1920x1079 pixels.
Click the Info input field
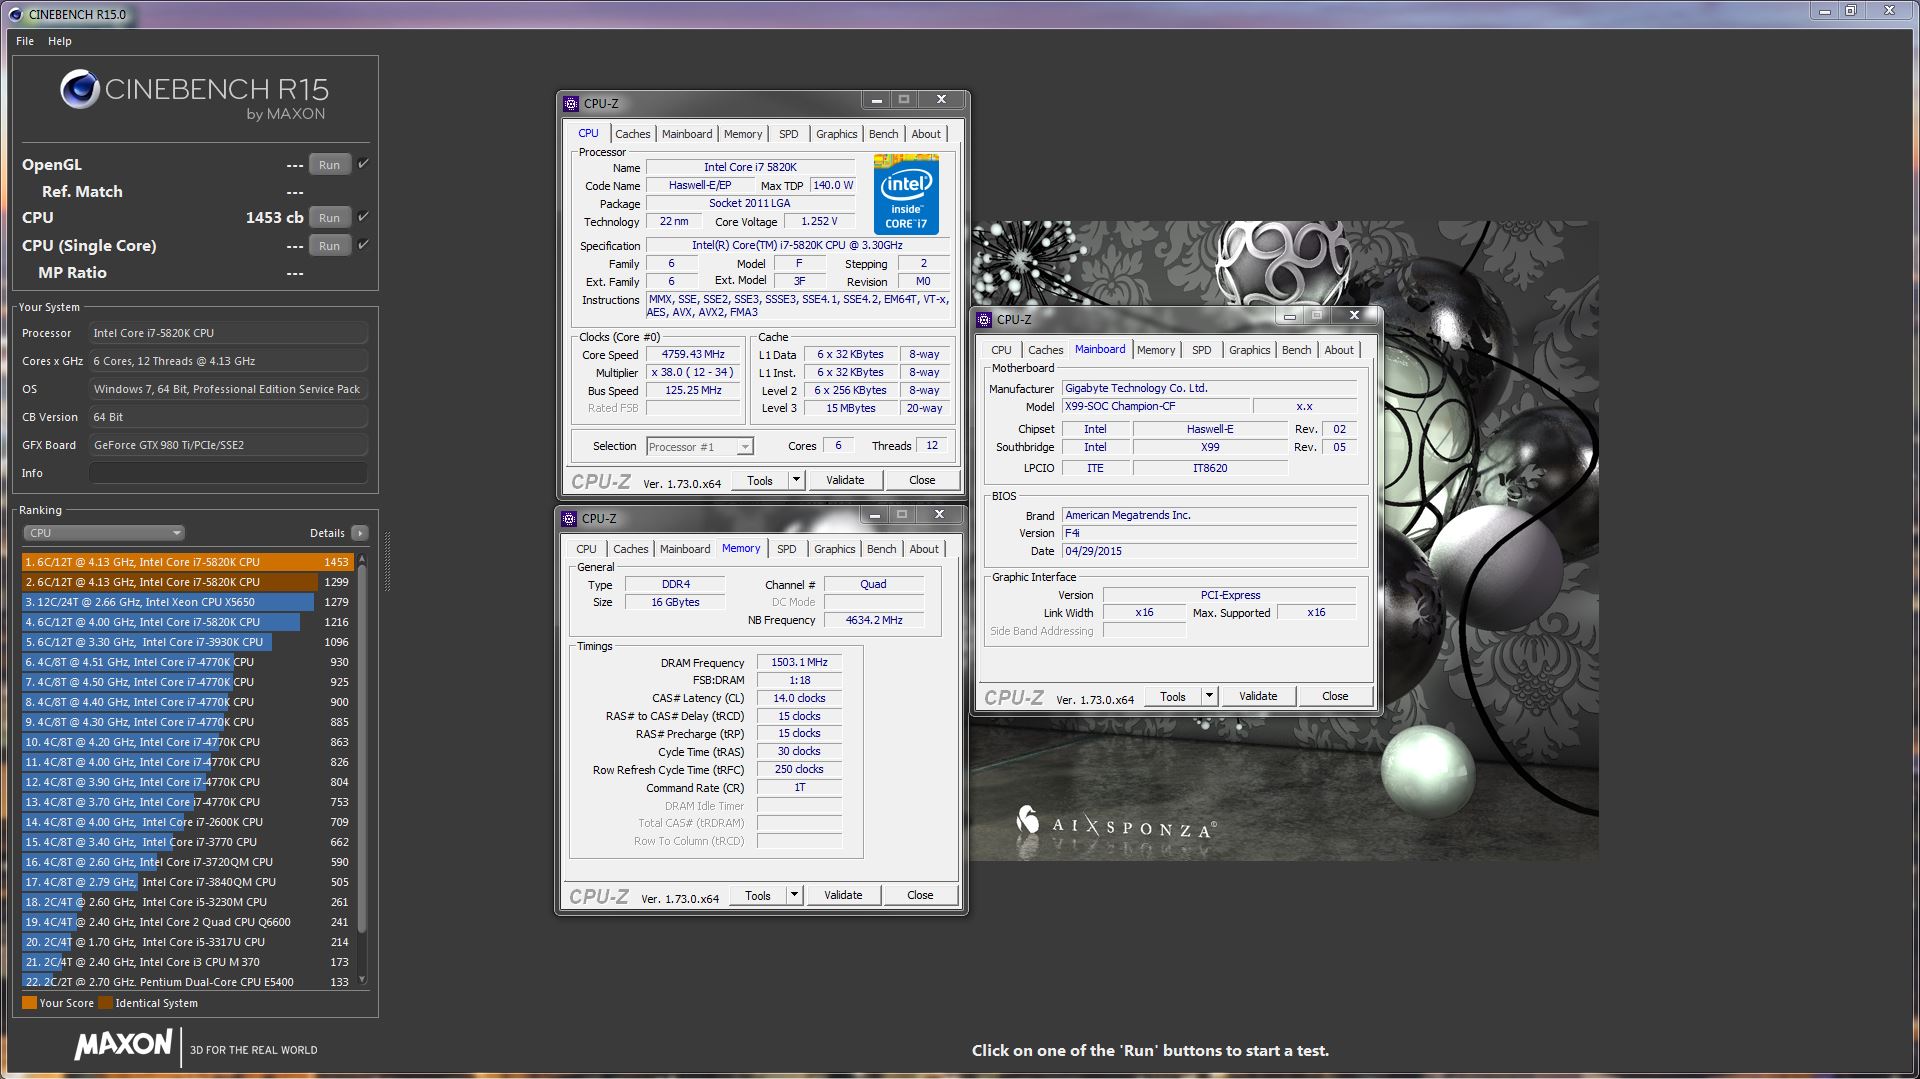[x=228, y=473]
